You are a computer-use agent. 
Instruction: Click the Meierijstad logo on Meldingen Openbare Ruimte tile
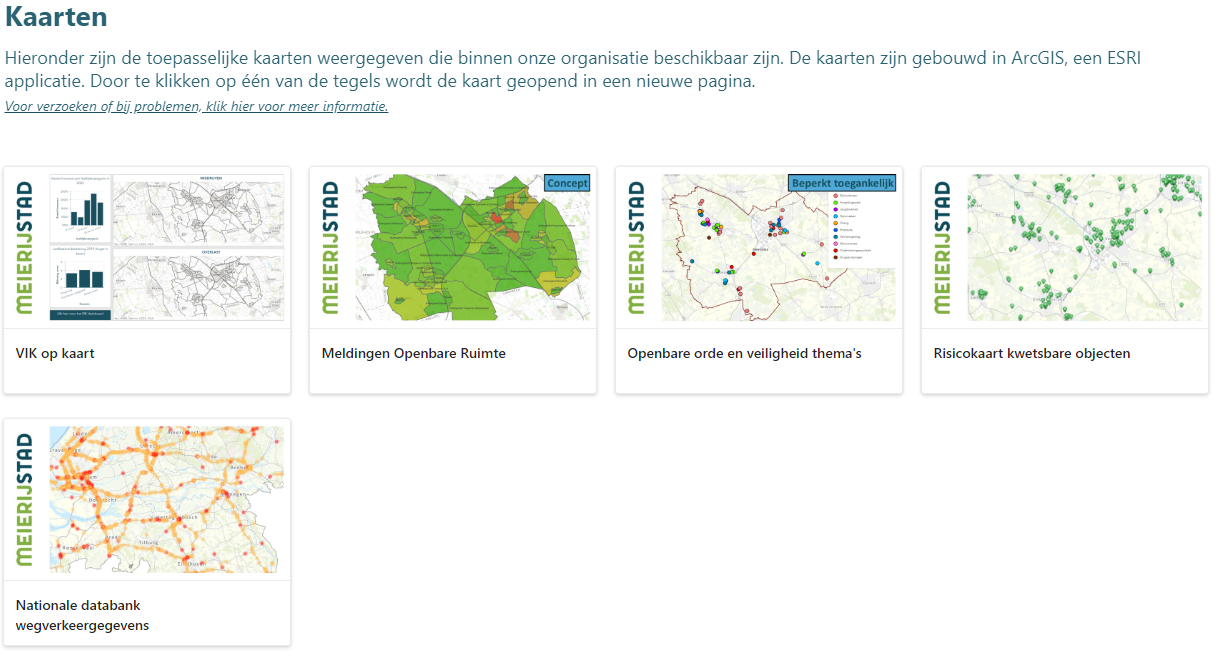click(331, 248)
